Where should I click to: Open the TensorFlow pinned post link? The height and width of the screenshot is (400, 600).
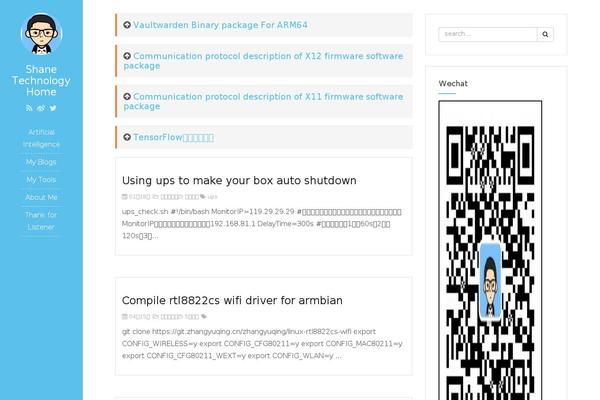pos(173,137)
